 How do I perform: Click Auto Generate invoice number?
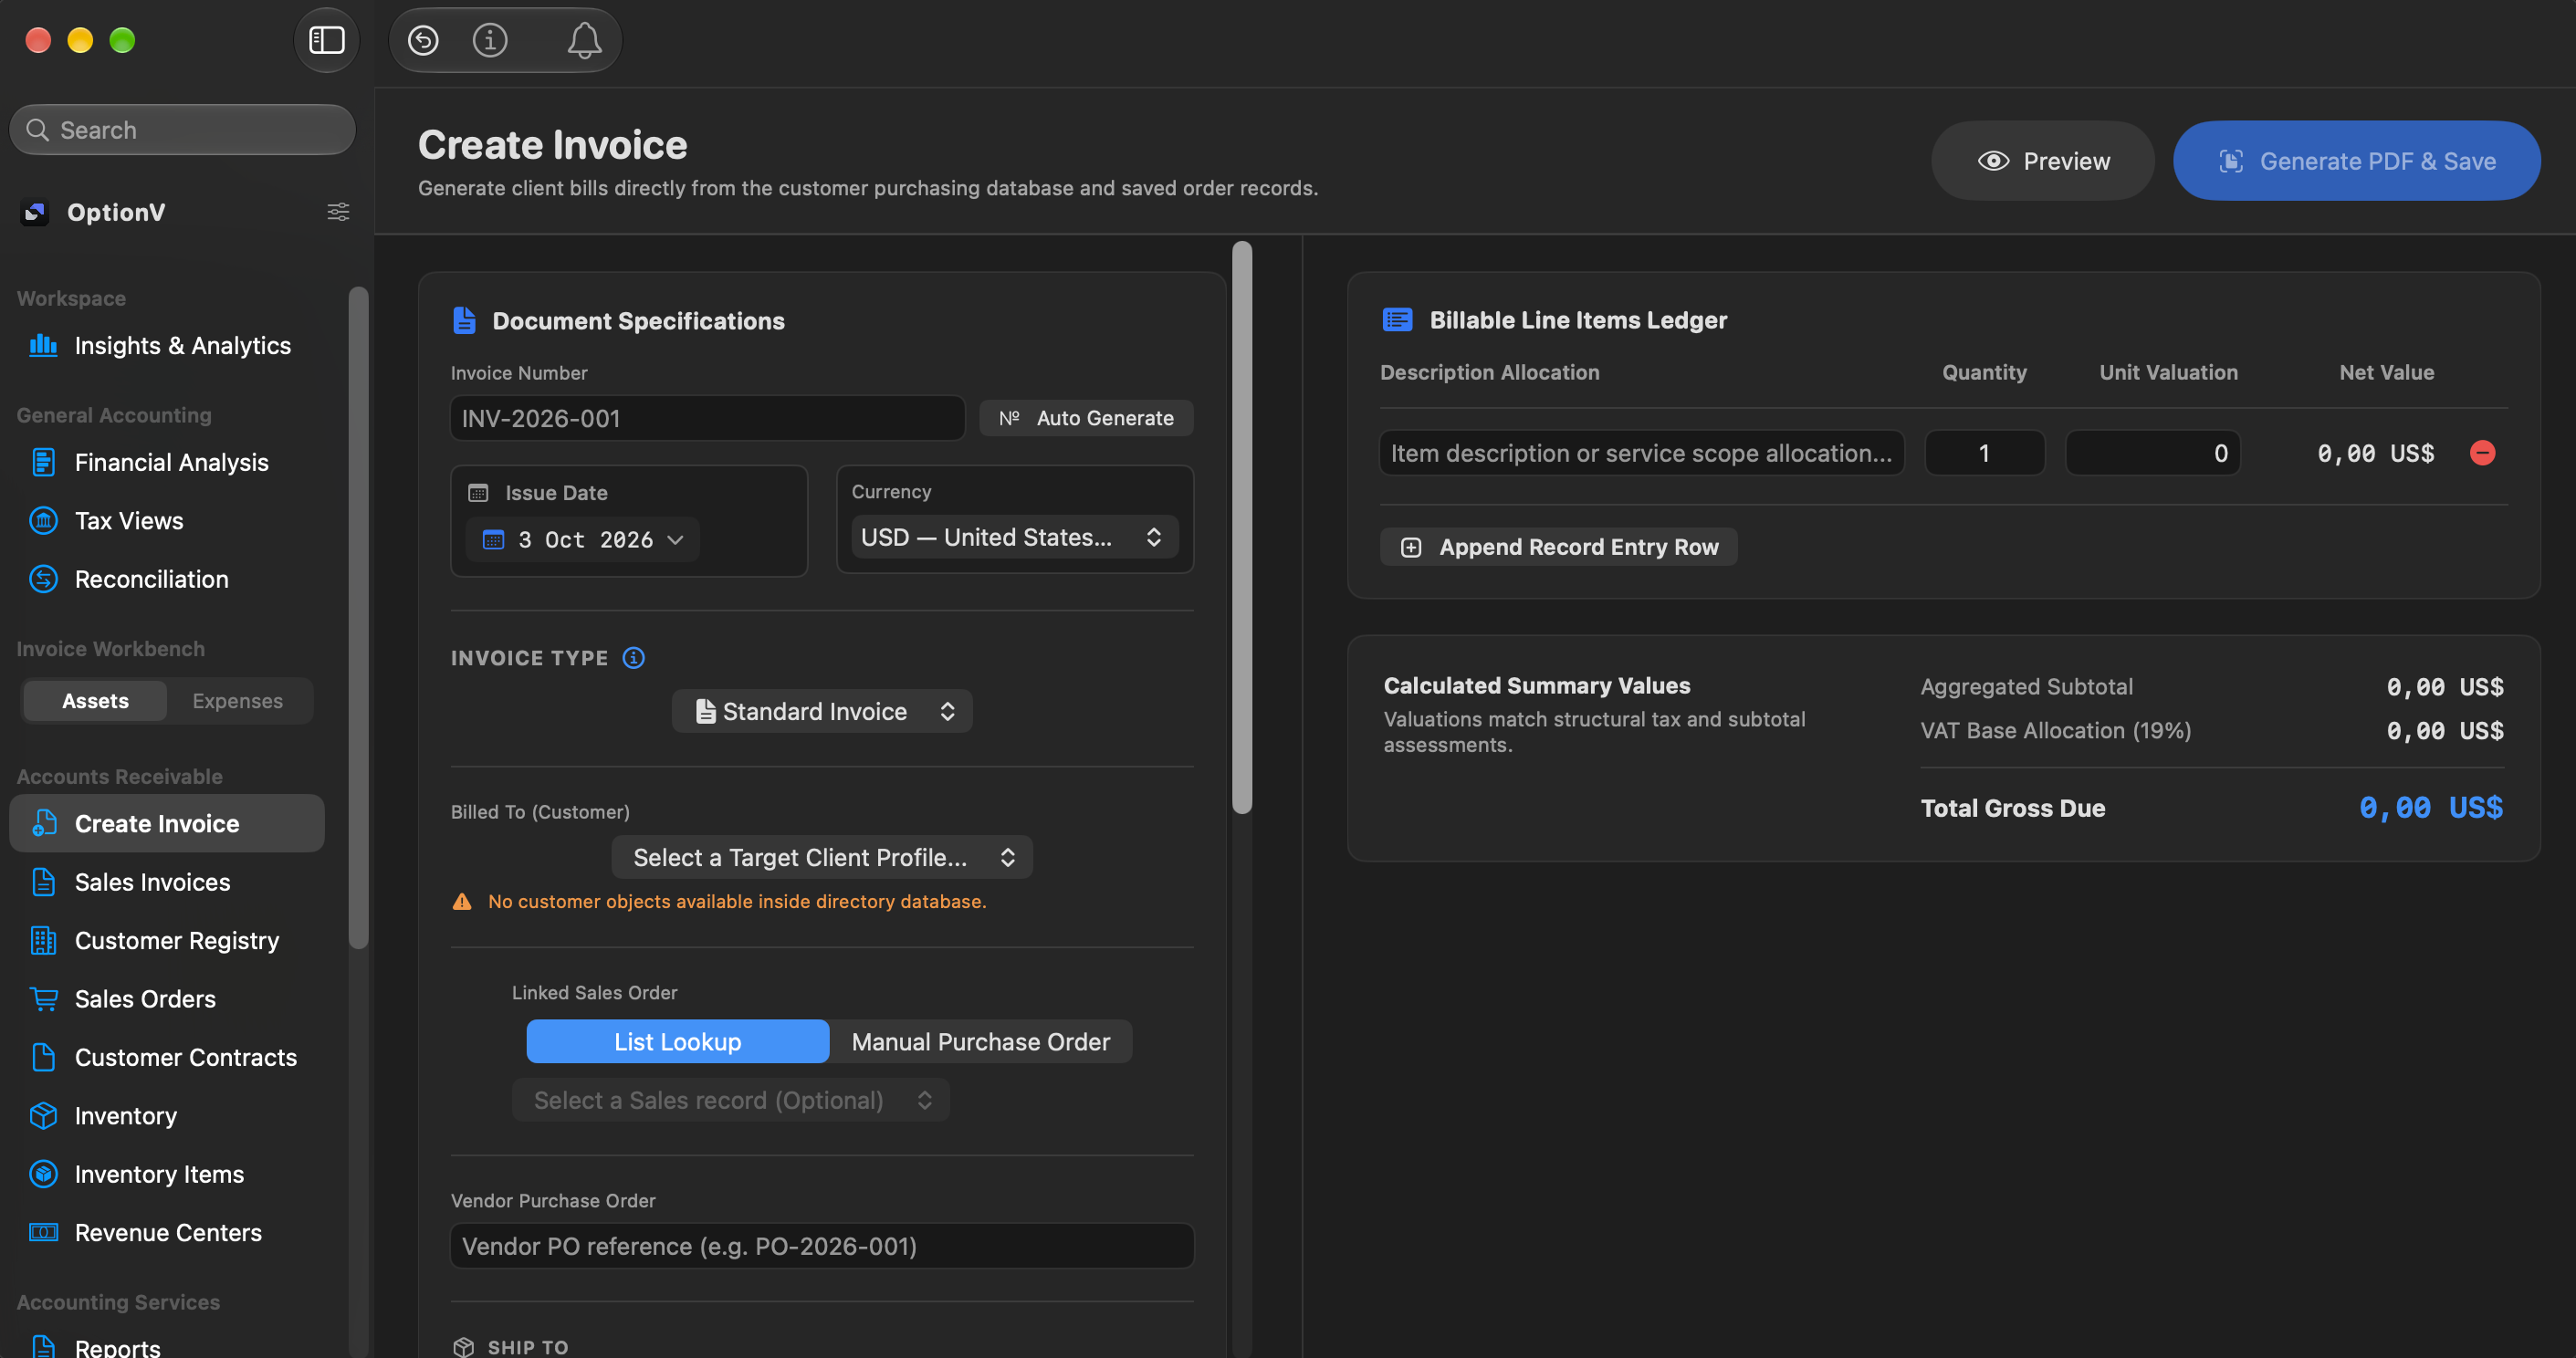click(1086, 418)
